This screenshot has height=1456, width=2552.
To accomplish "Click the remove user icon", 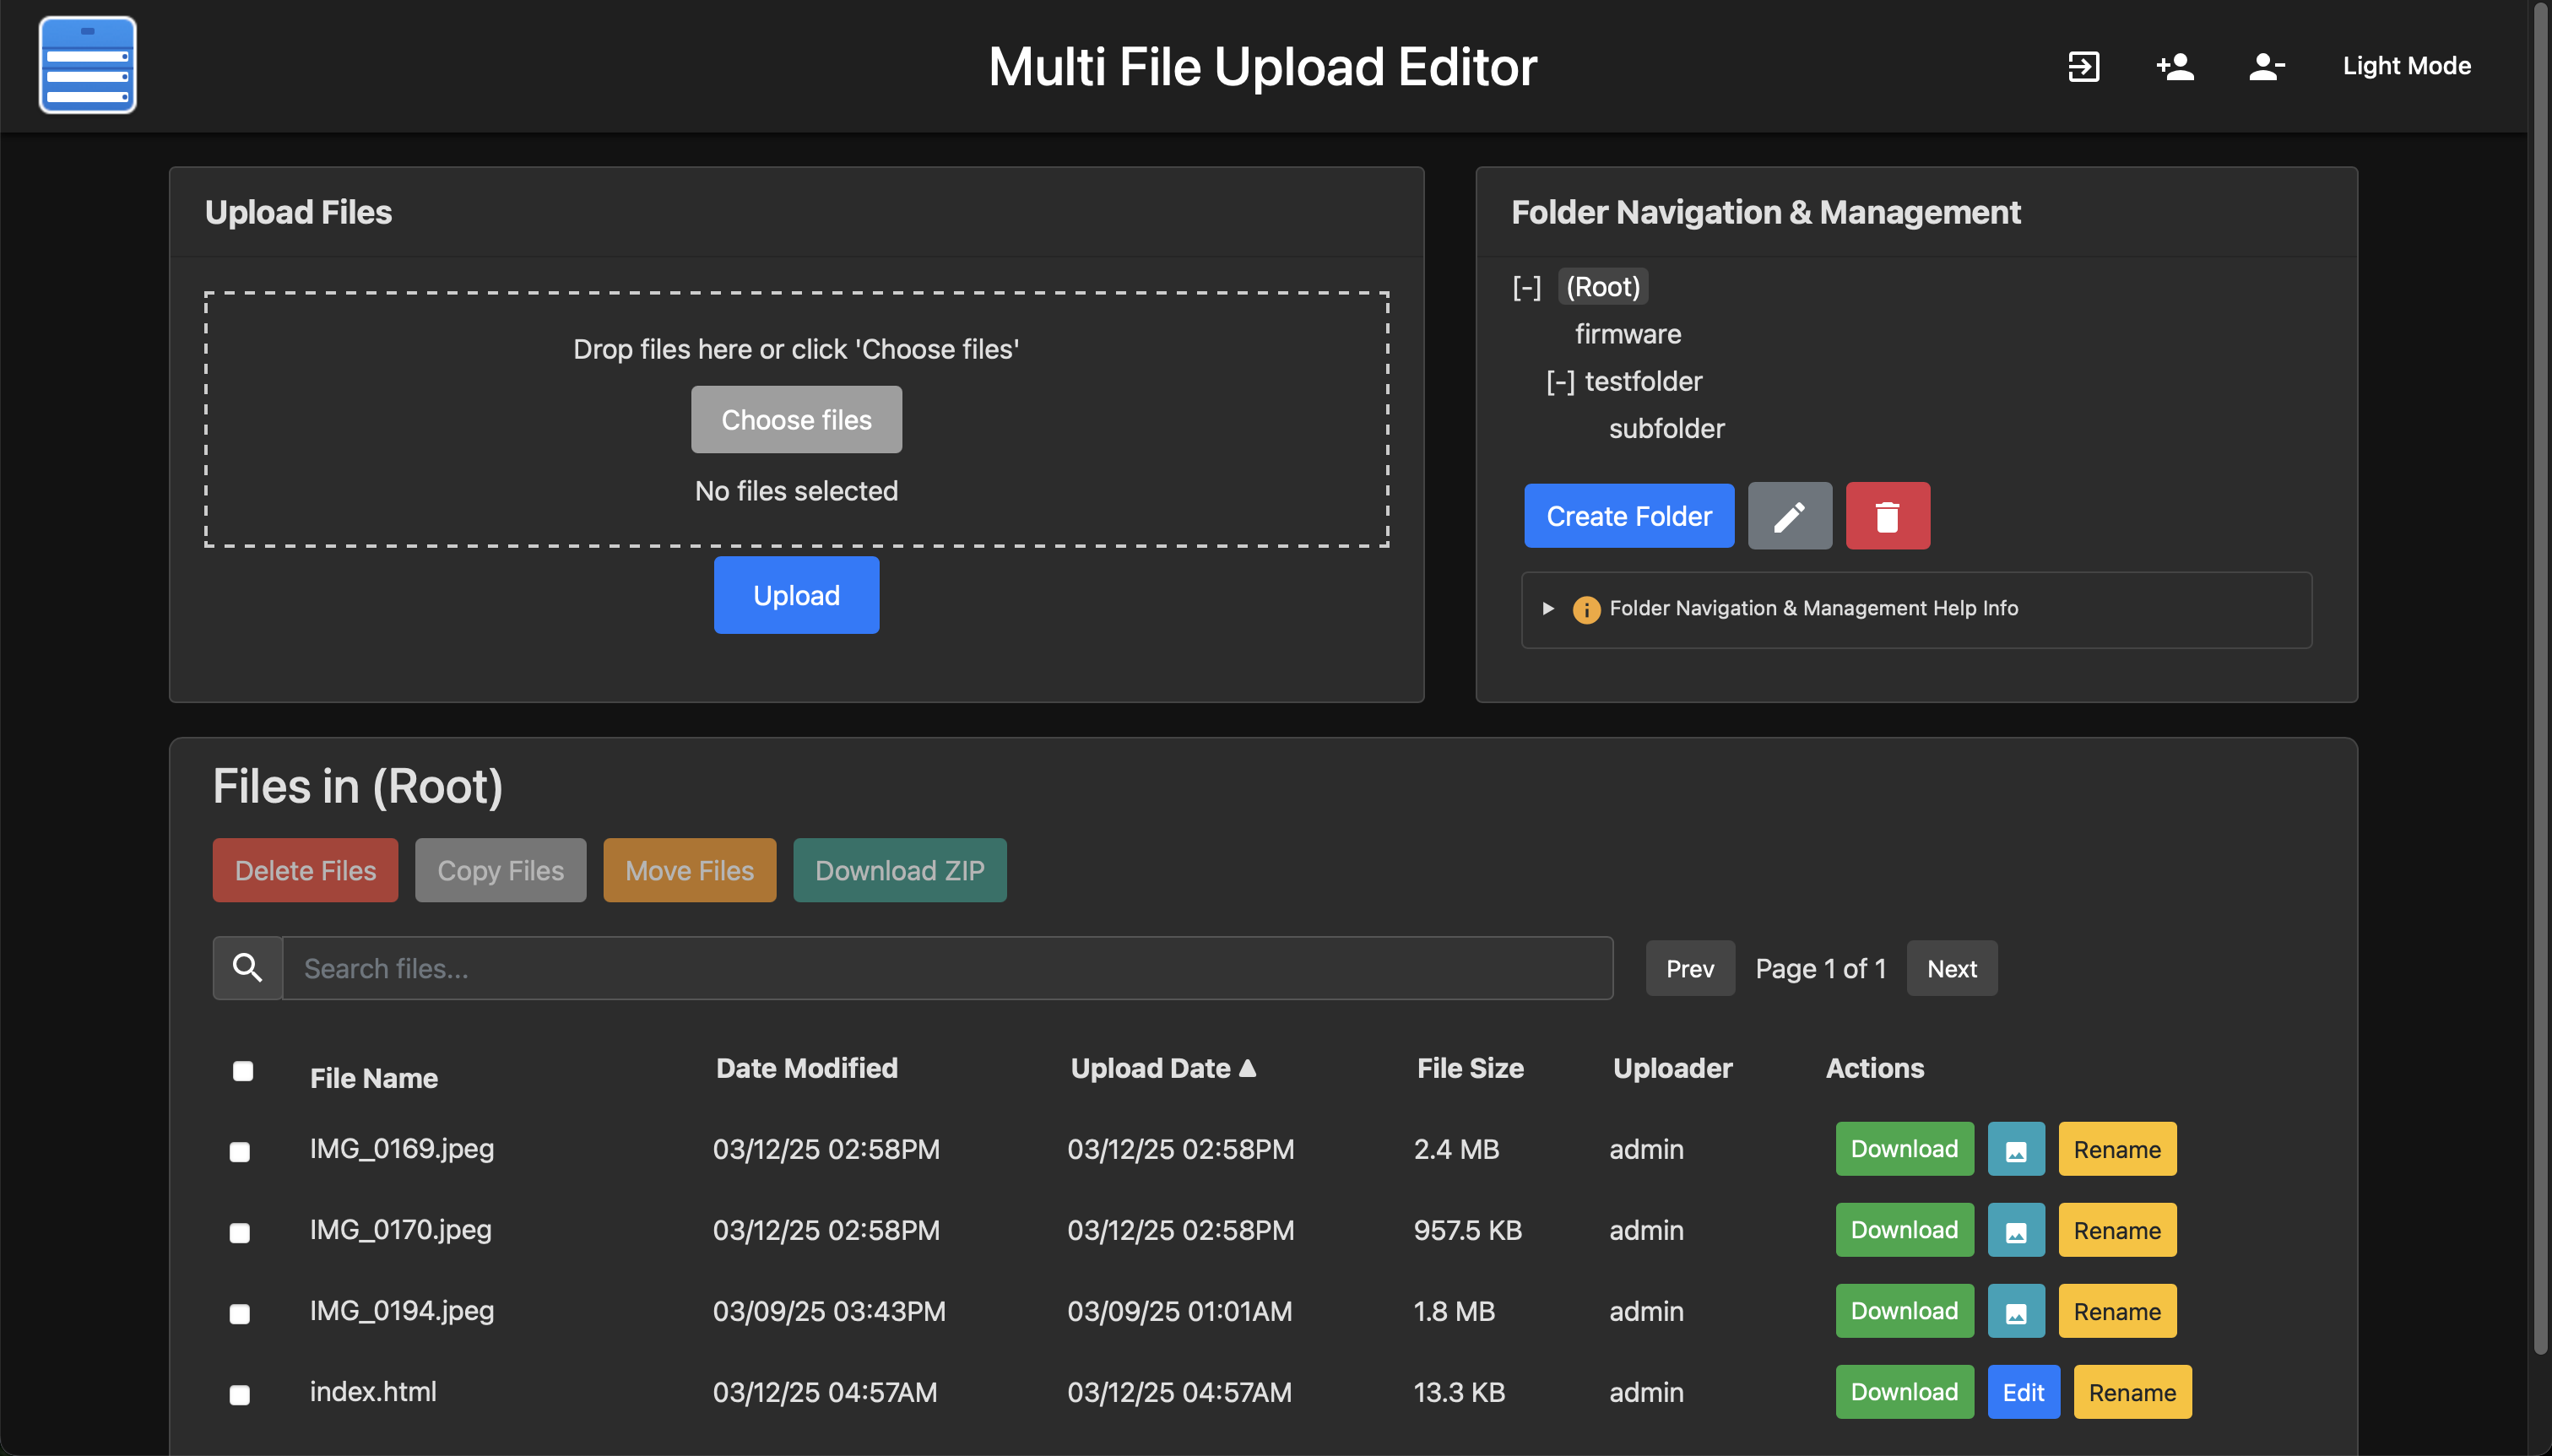I will [2266, 67].
